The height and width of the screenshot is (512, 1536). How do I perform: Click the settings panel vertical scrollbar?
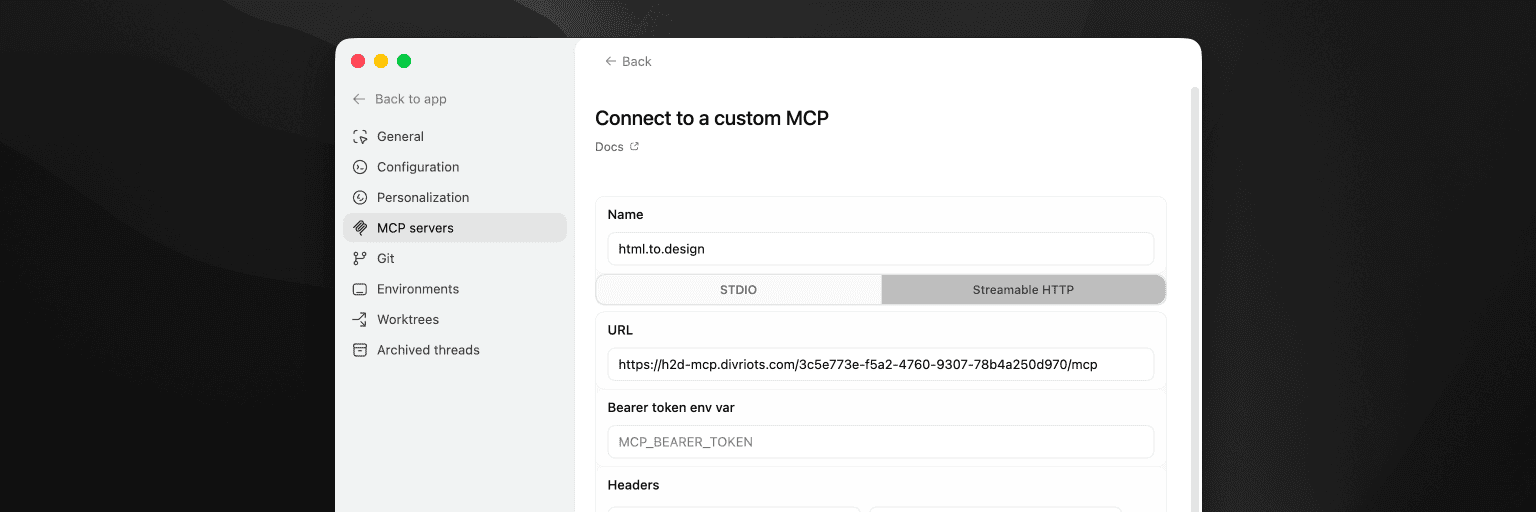click(1194, 300)
